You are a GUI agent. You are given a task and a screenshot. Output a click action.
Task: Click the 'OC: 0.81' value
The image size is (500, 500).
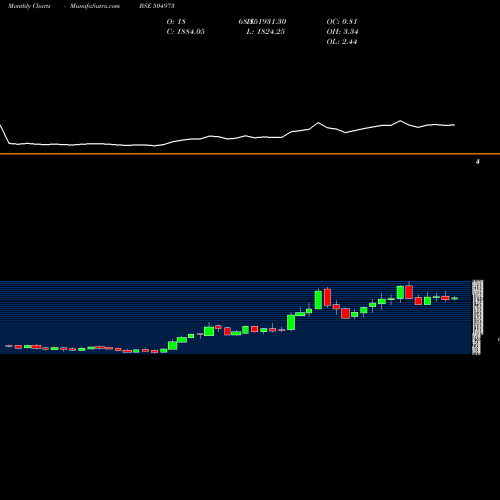tap(342, 22)
